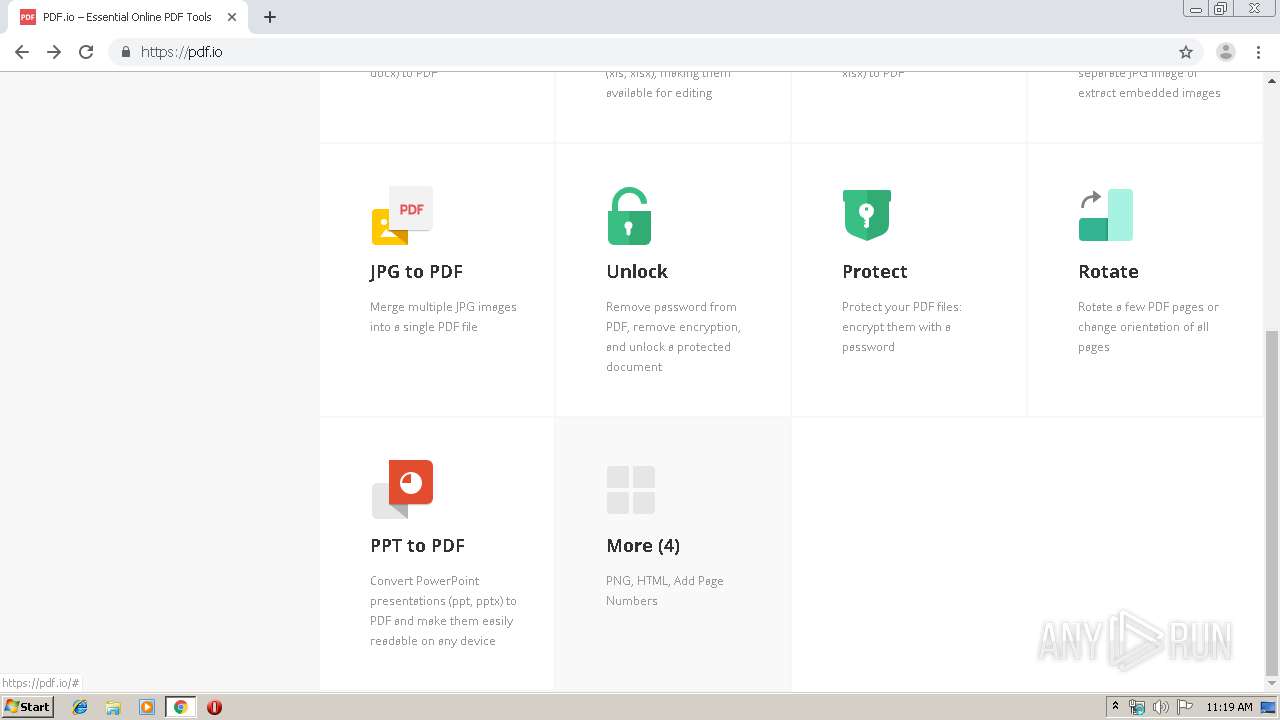Viewport: 1280px width, 720px height.
Task: Click the Chrome taskbar icon
Action: (x=180, y=707)
